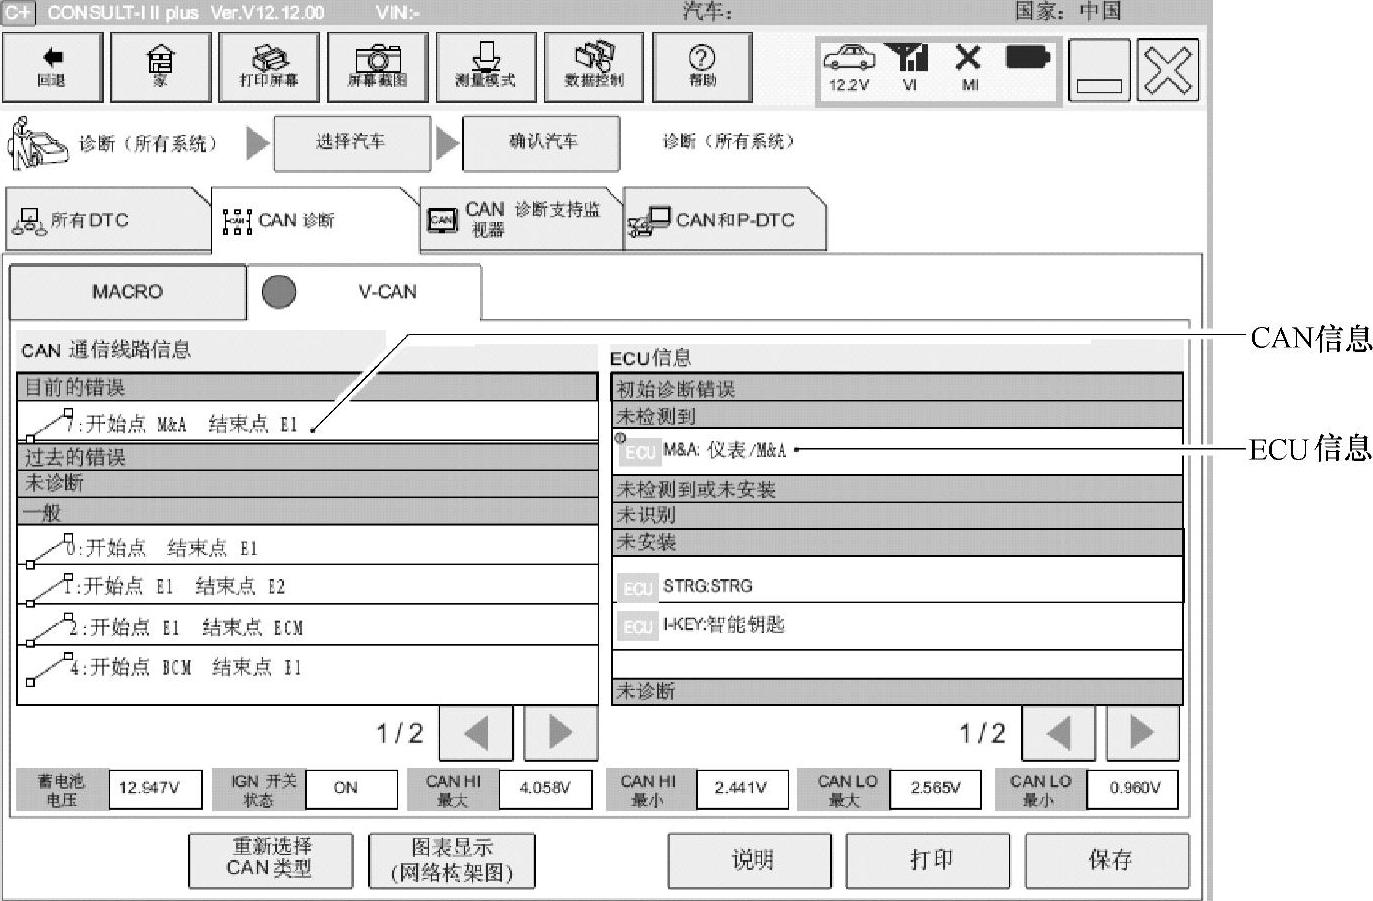The image size is (1373, 901).
Task: Click the battery status icon
Action: point(1028,57)
